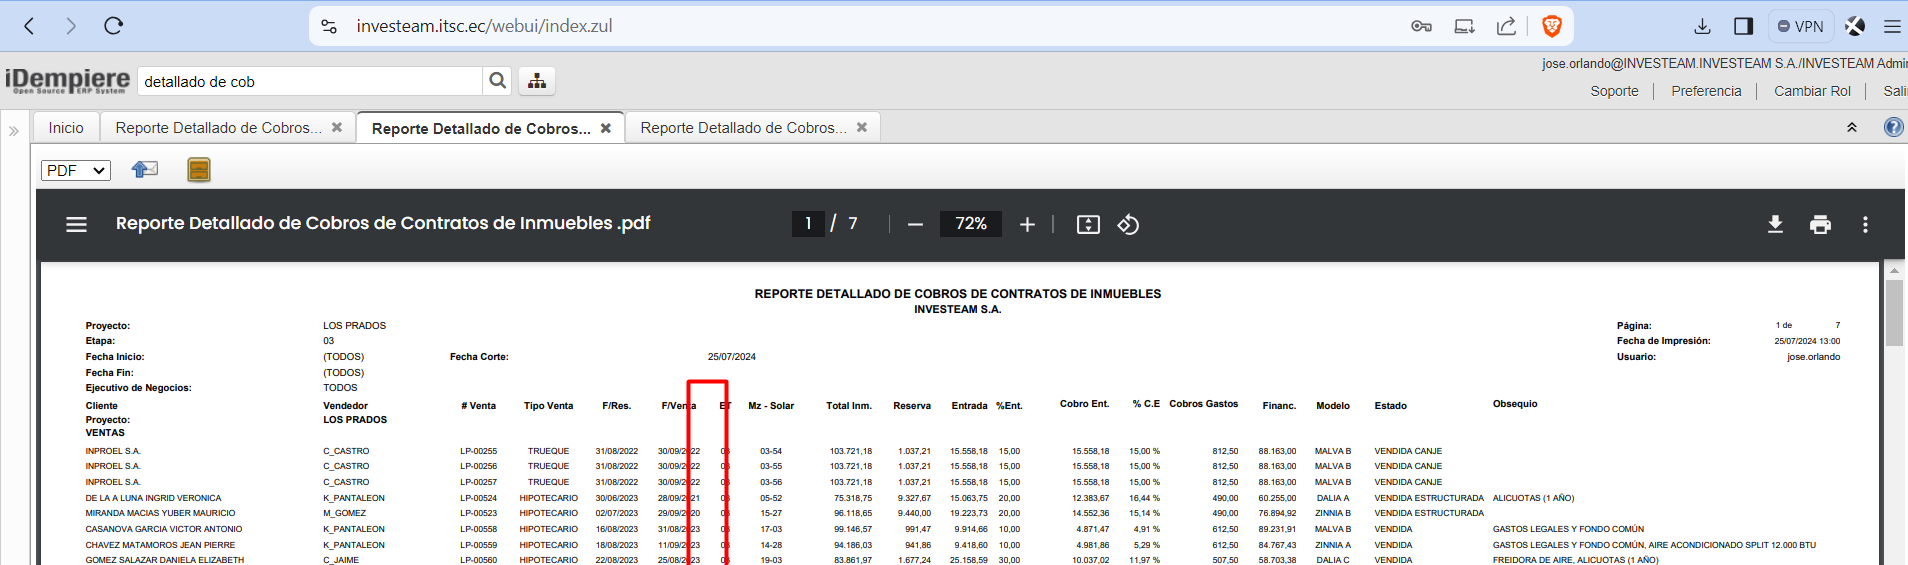Screen dimensions: 1908x565
Task: Click fit to page icon
Action: tap(1088, 224)
